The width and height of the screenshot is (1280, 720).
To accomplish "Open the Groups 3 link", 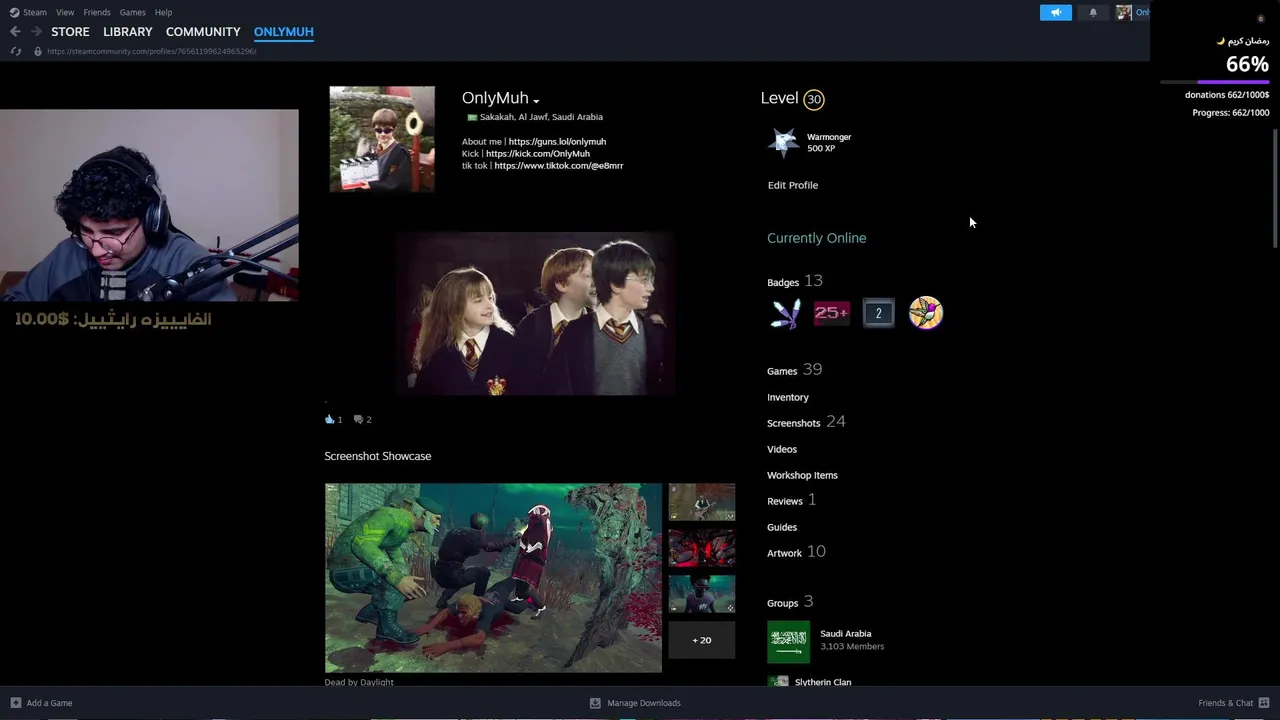I will click(790, 602).
